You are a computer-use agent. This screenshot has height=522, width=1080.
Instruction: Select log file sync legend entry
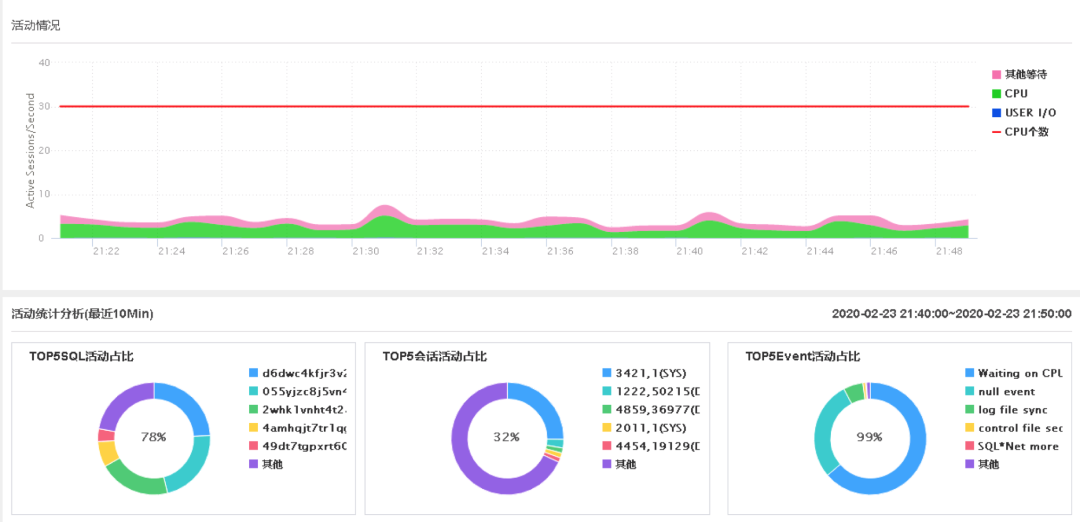click(1006, 410)
